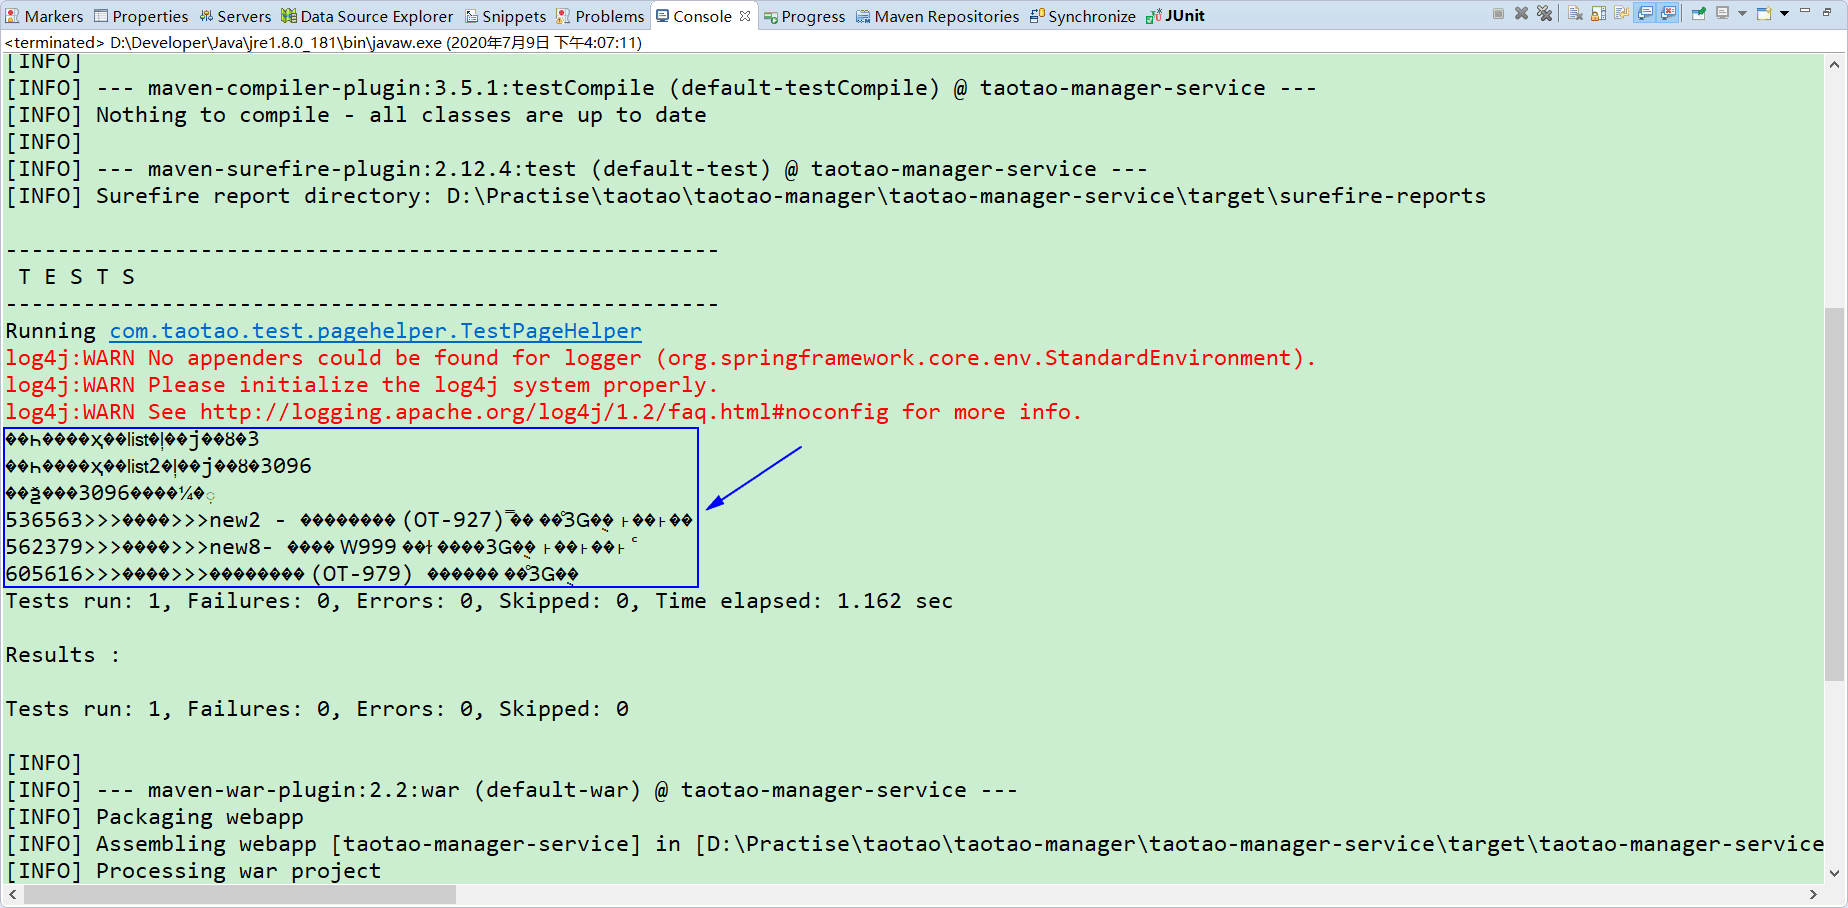Image resolution: width=1848 pixels, height=908 pixels.
Task: Click the 'Time elapsed: 1.162 sec' line
Action: click(479, 601)
